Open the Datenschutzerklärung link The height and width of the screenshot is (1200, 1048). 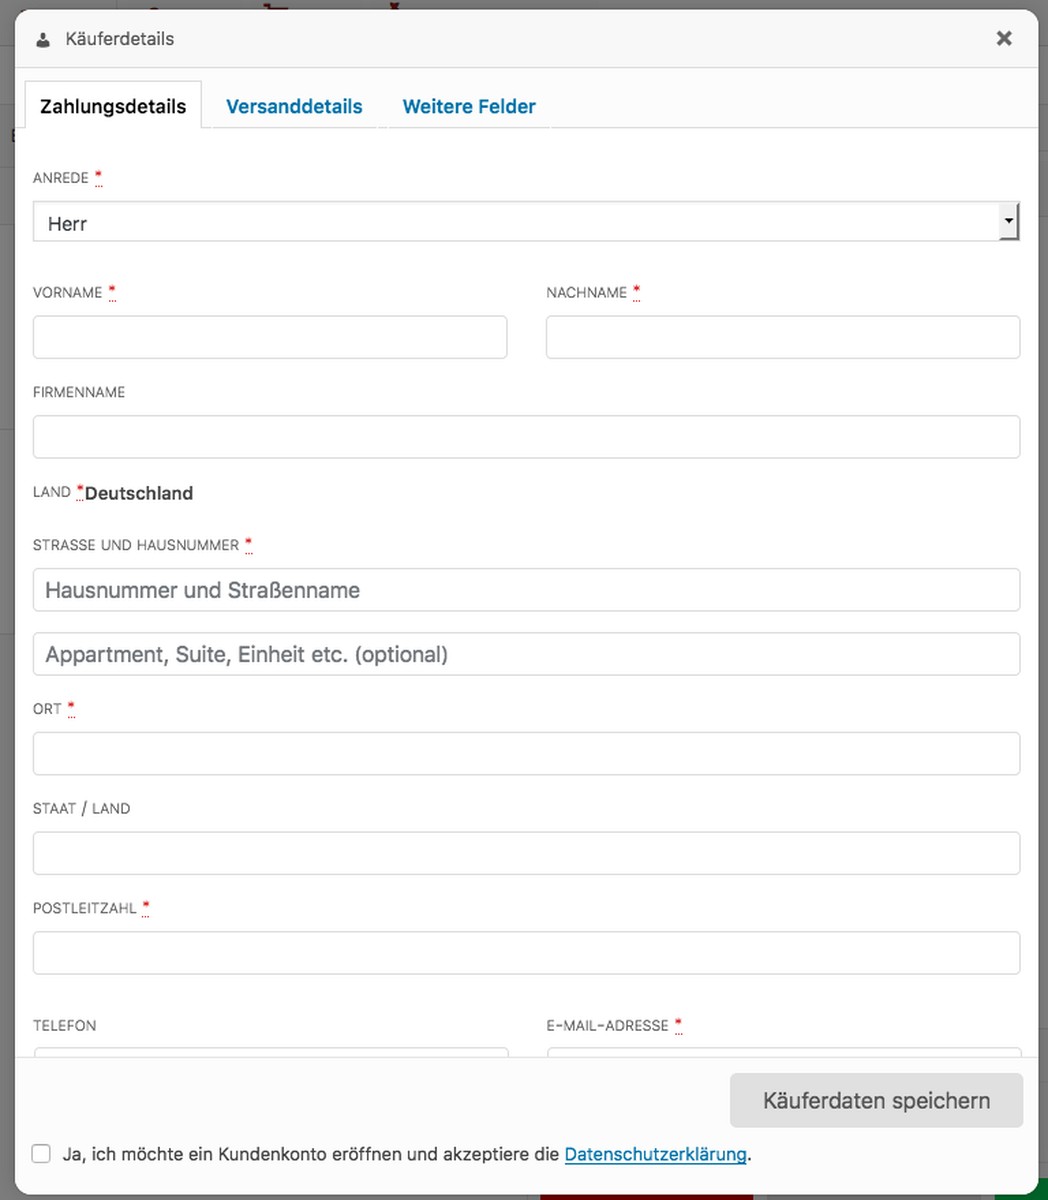click(655, 1154)
